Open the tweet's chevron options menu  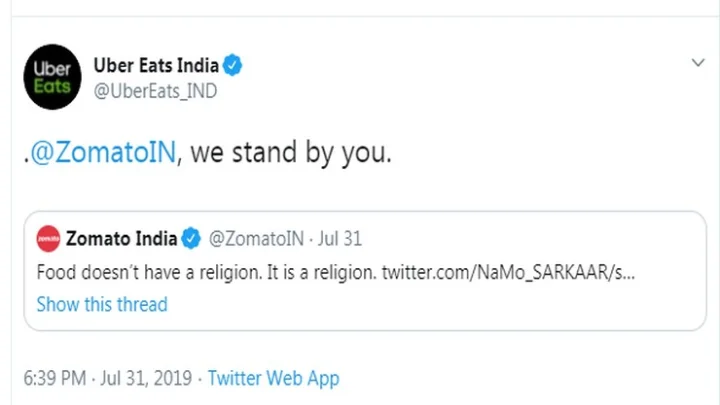(698, 63)
